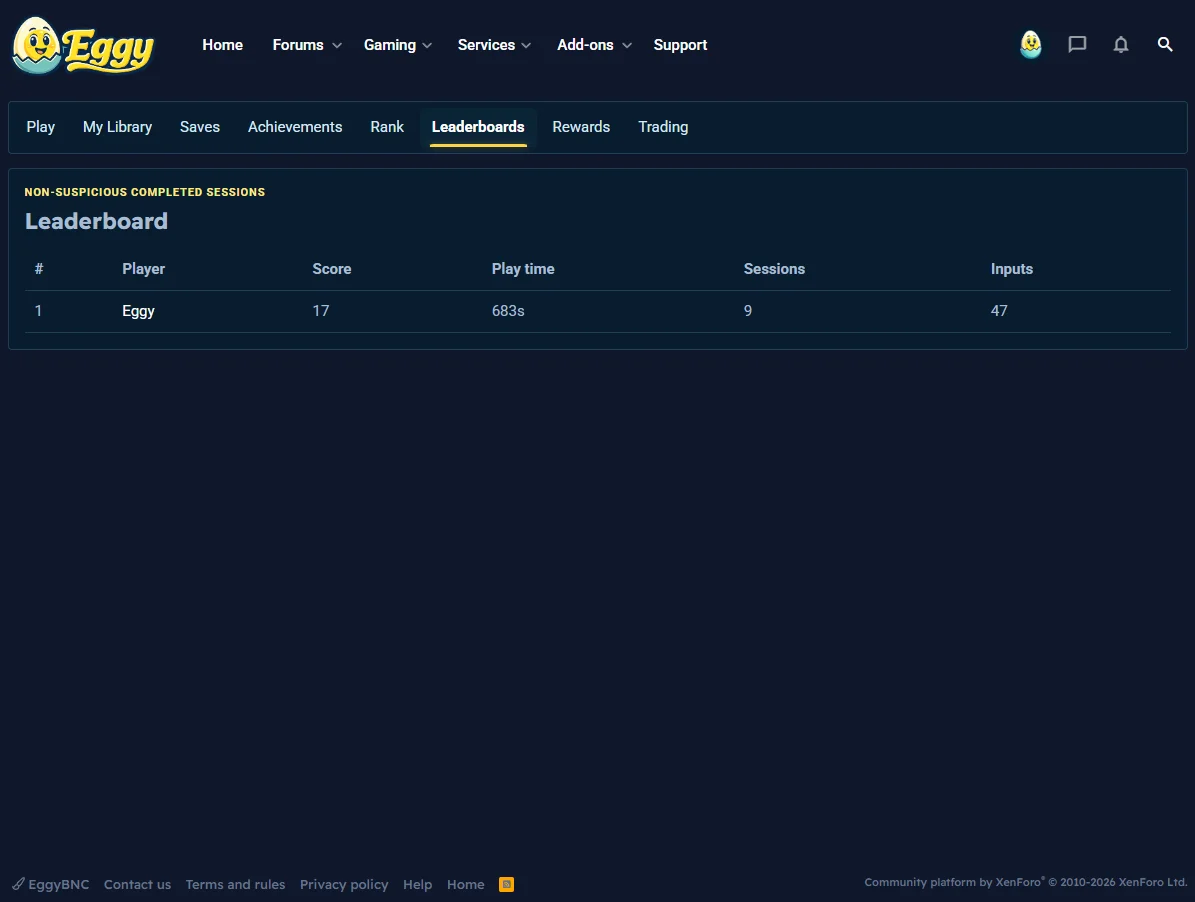Screen dimensions: 1195x902
Task: Click the search magnifier icon
Action: click(1165, 45)
